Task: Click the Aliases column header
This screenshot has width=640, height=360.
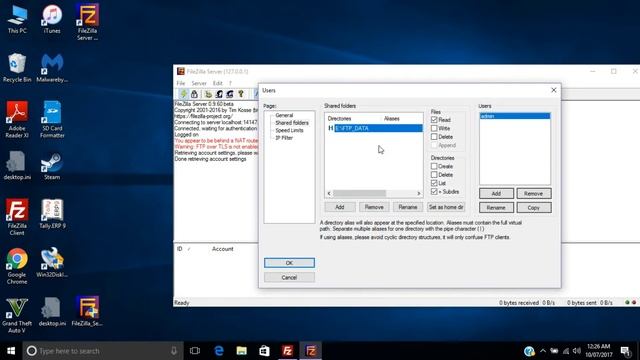Action: tap(391, 119)
